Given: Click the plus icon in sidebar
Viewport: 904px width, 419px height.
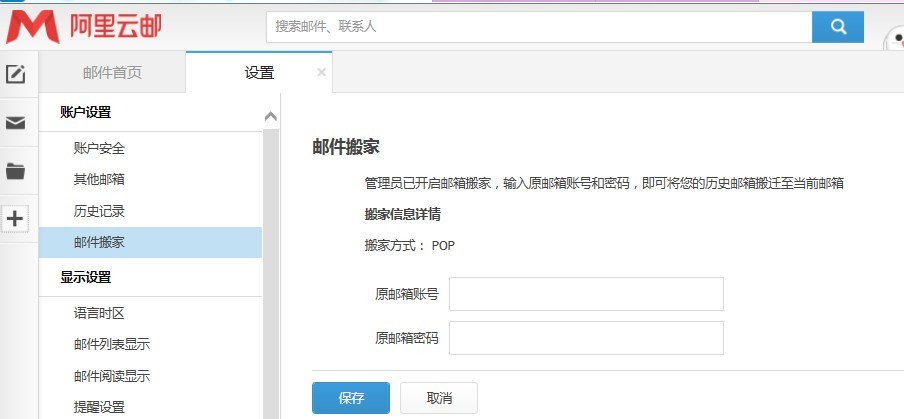Looking at the screenshot, I should (15, 219).
